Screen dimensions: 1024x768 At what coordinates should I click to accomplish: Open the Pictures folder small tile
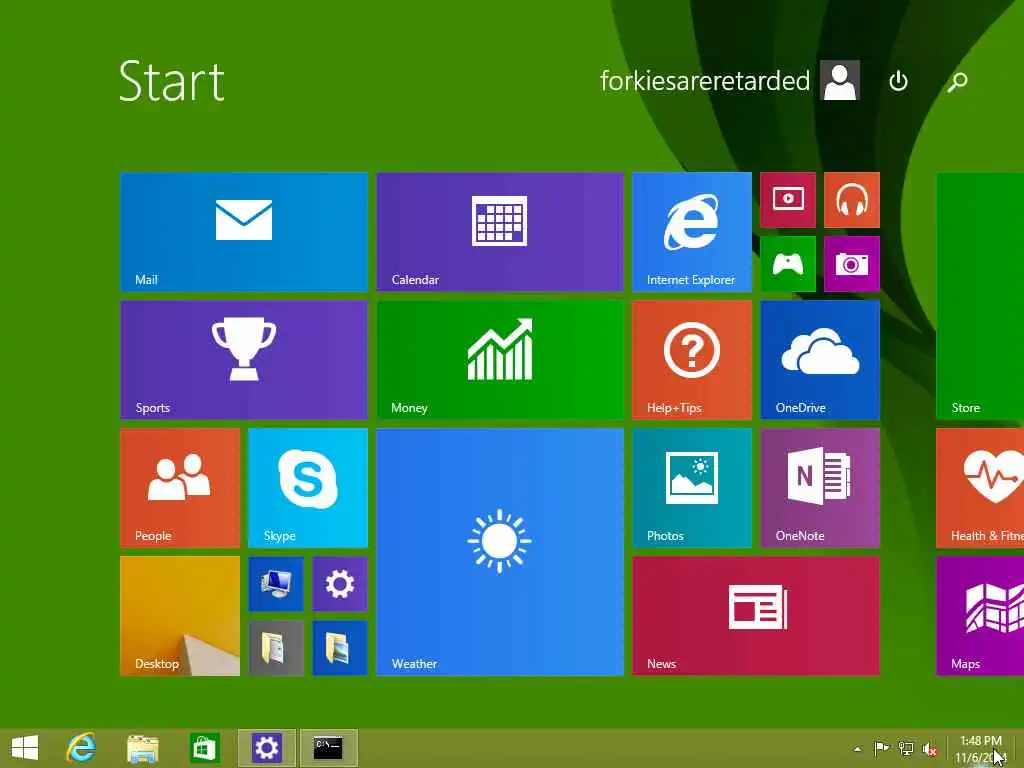coord(340,648)
